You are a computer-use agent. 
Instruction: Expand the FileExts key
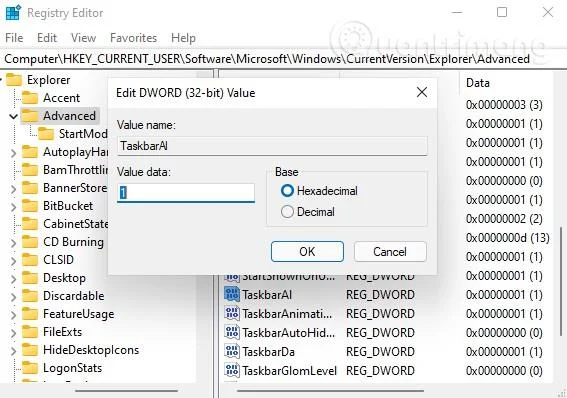[13, 333]
